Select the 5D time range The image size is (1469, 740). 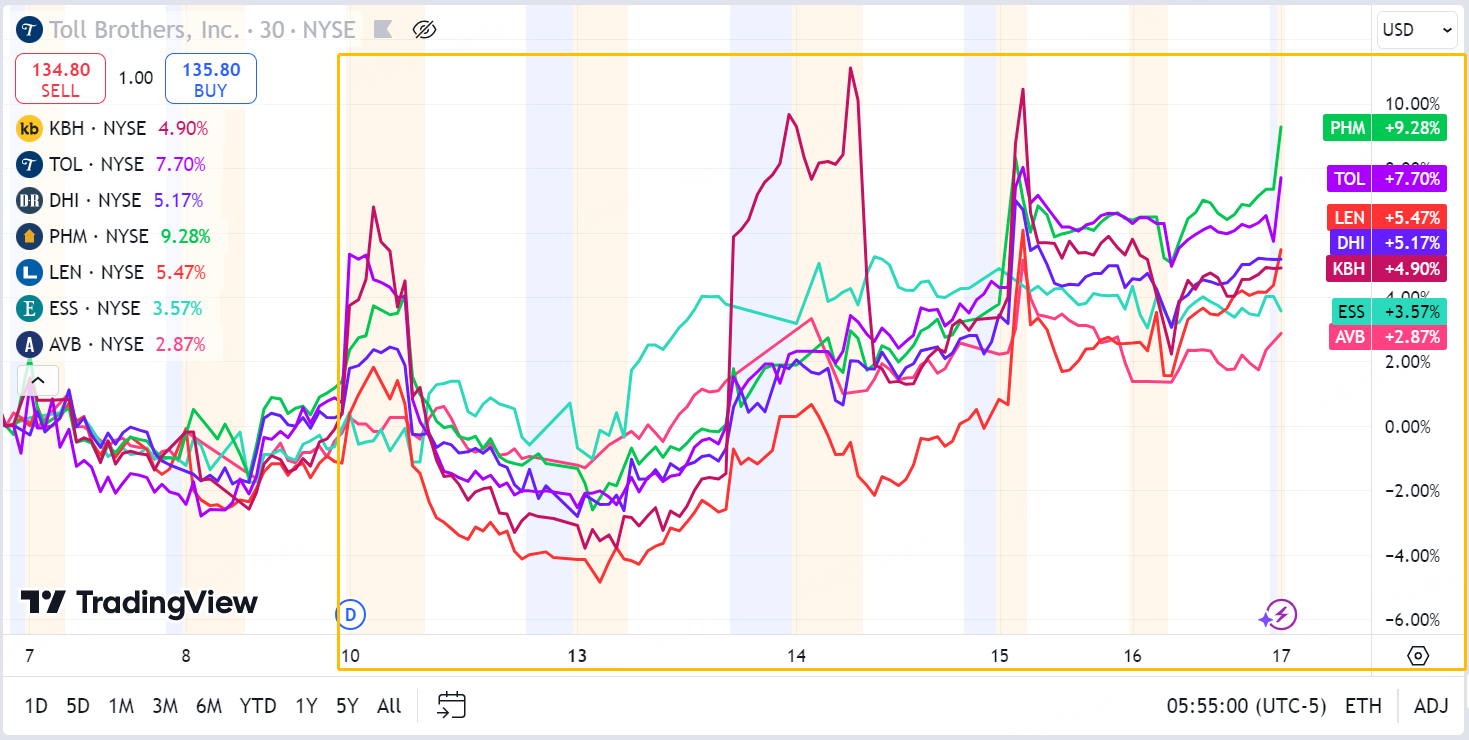[x=78, y=706]
